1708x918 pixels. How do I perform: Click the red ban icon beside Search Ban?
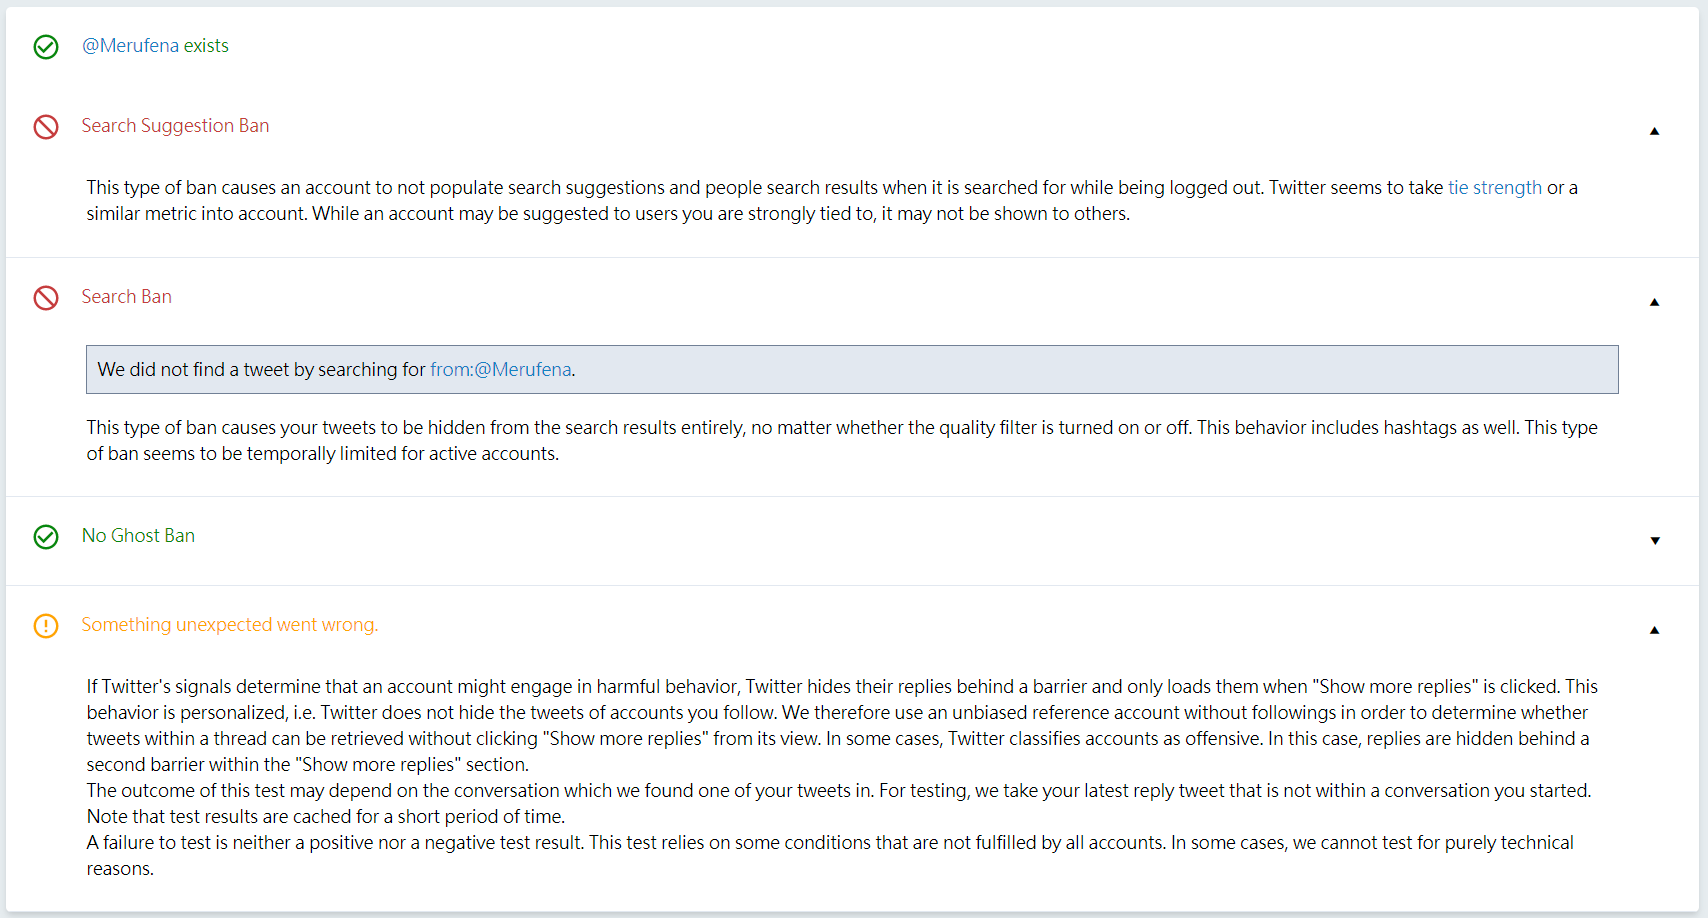46,298
